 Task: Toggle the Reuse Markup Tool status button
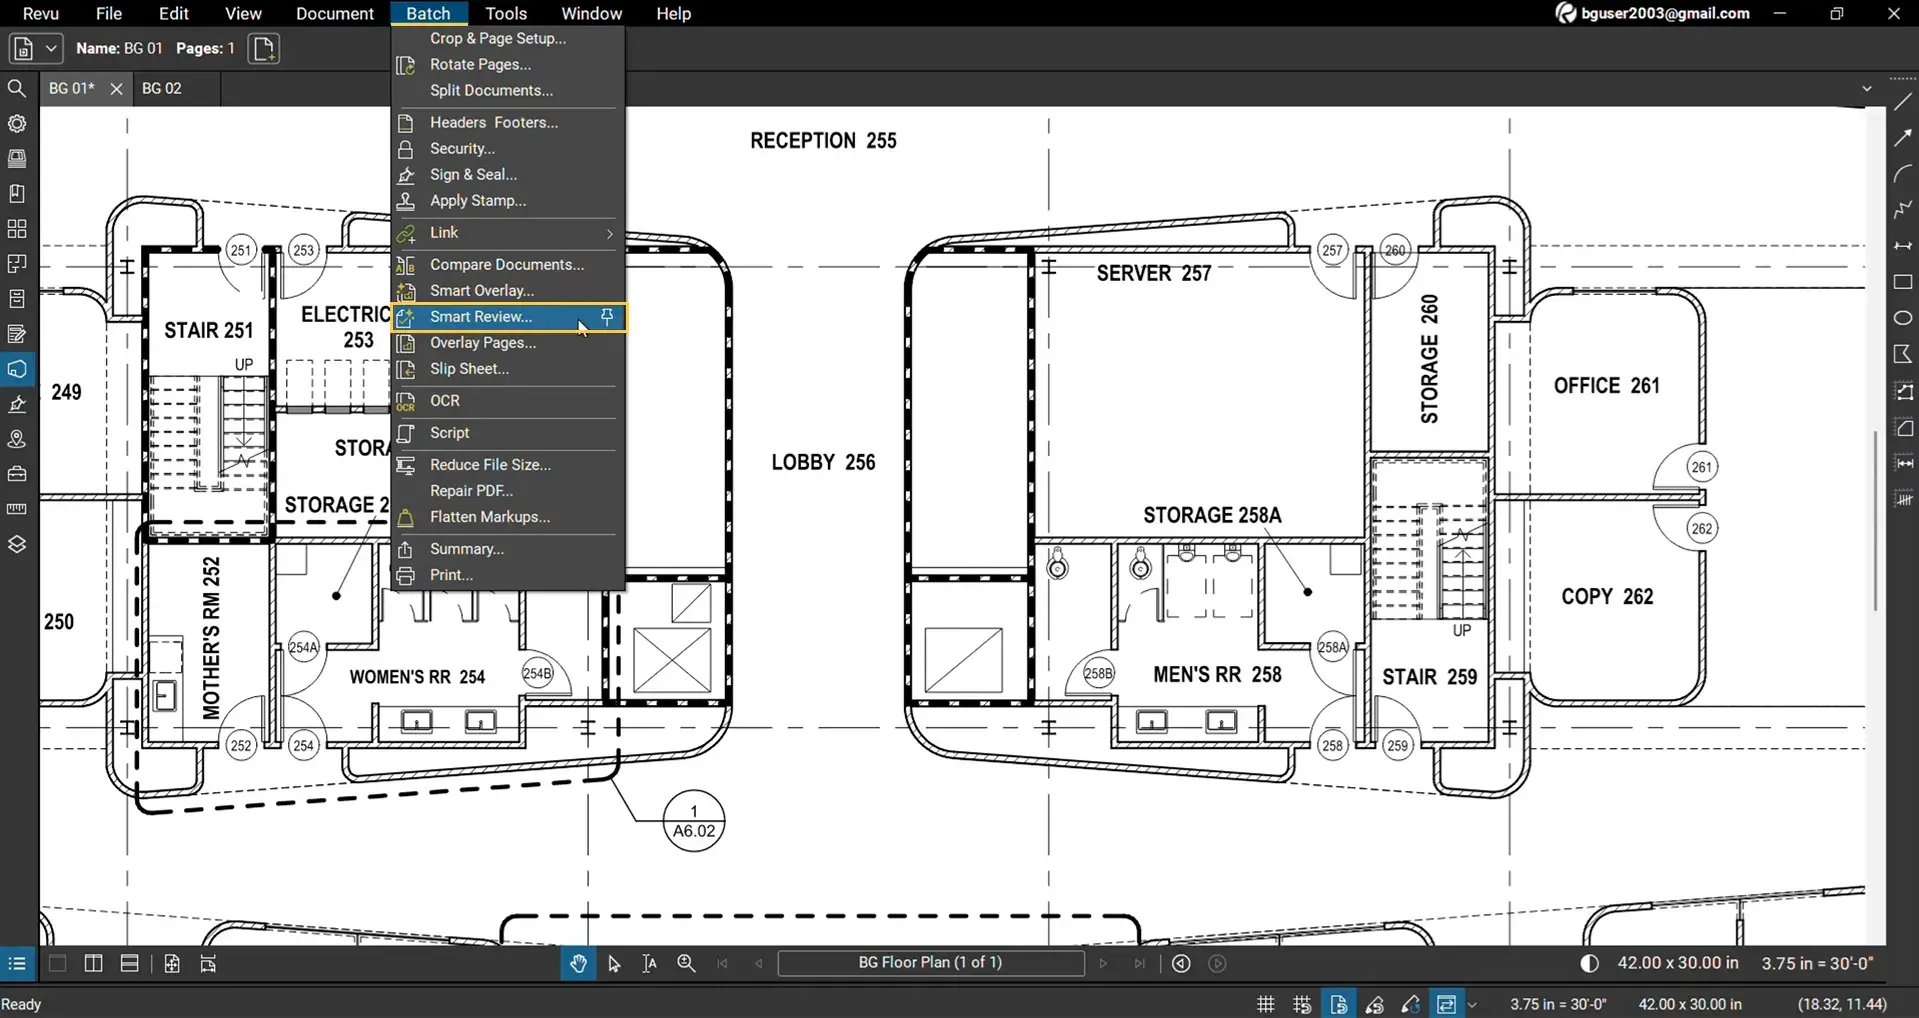pyautogui.click(x=1411, y=1004)
